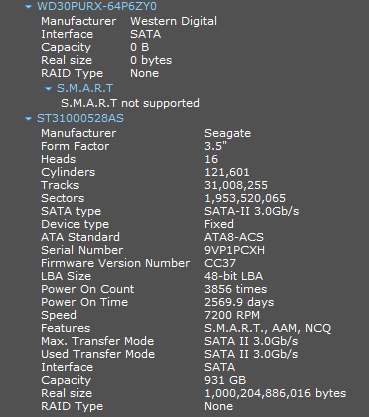Viewport: 369px width, 417px height.
Task: Select the WD30PURX-64P6ZY0 drive heading
Action: coord(97,6)
